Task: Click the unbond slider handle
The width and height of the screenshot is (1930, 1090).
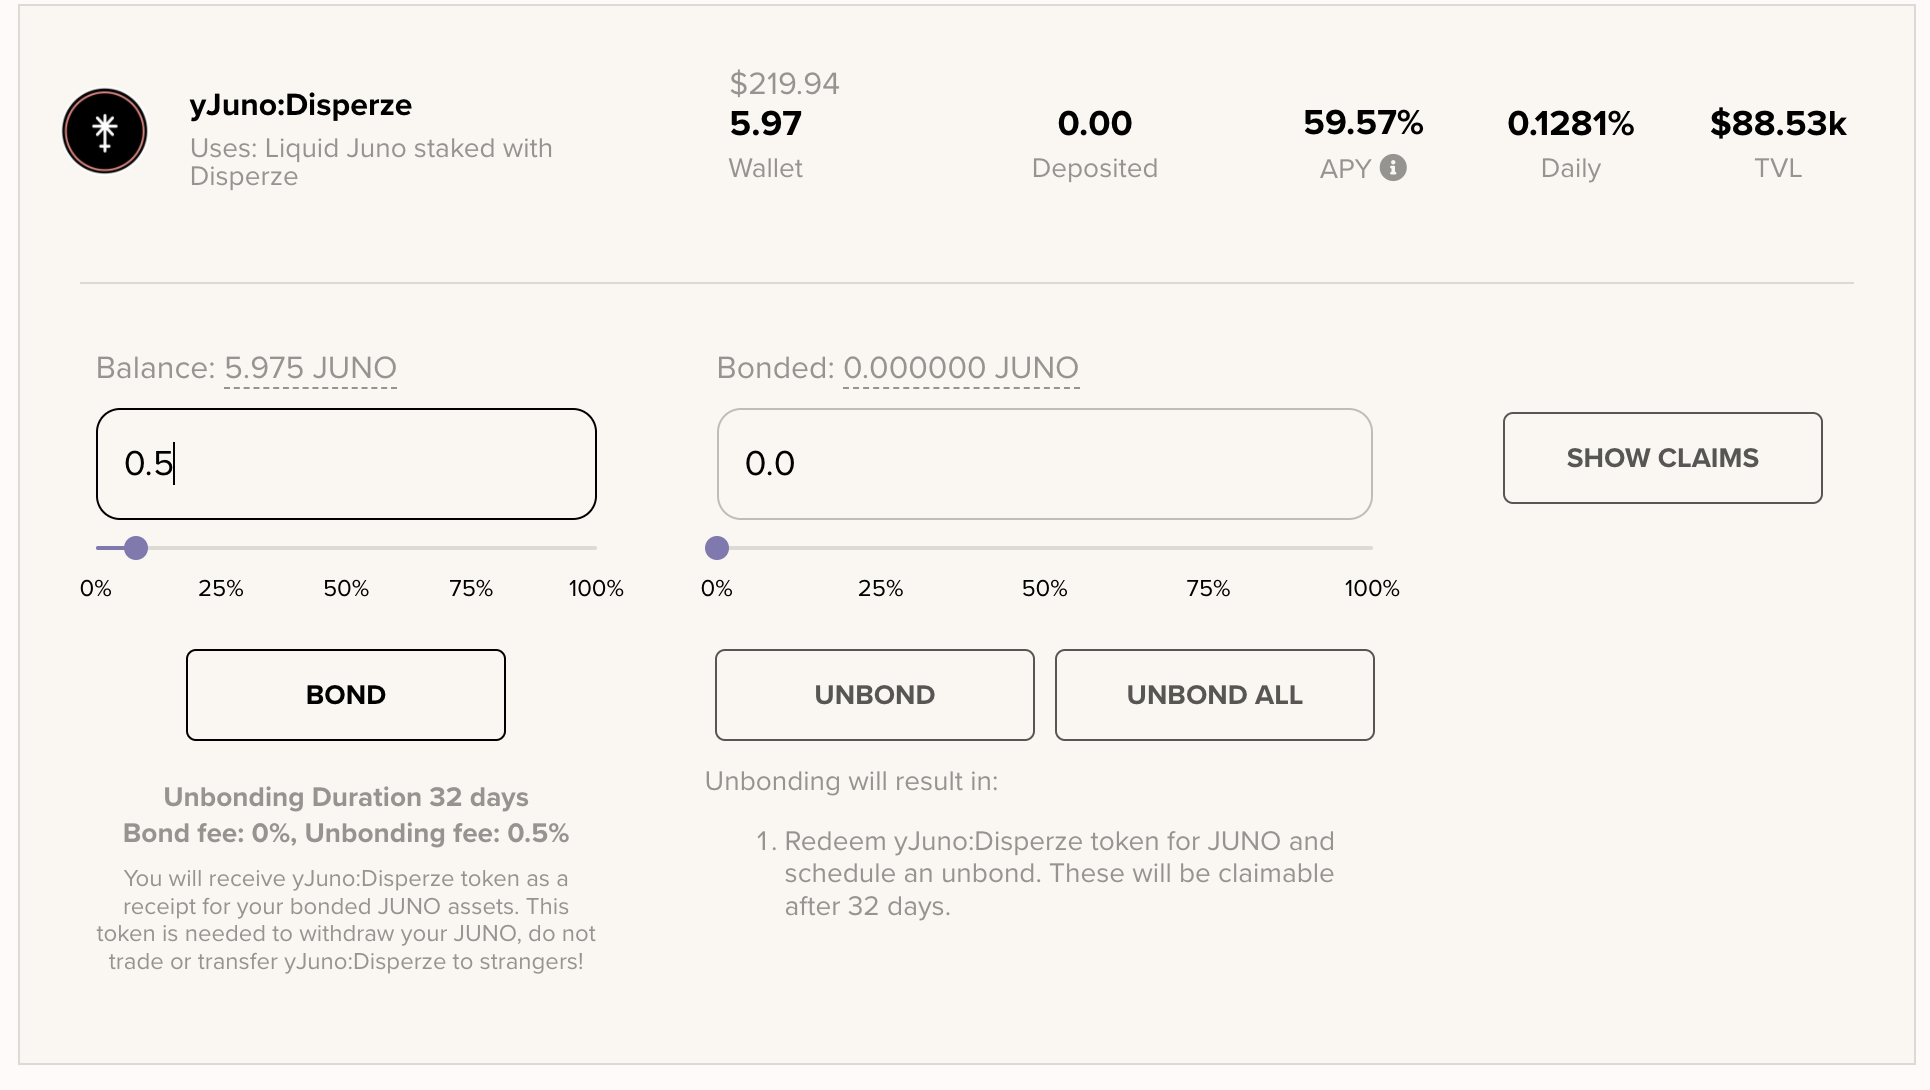Action: pyautogui.click(x=717, y=548)
